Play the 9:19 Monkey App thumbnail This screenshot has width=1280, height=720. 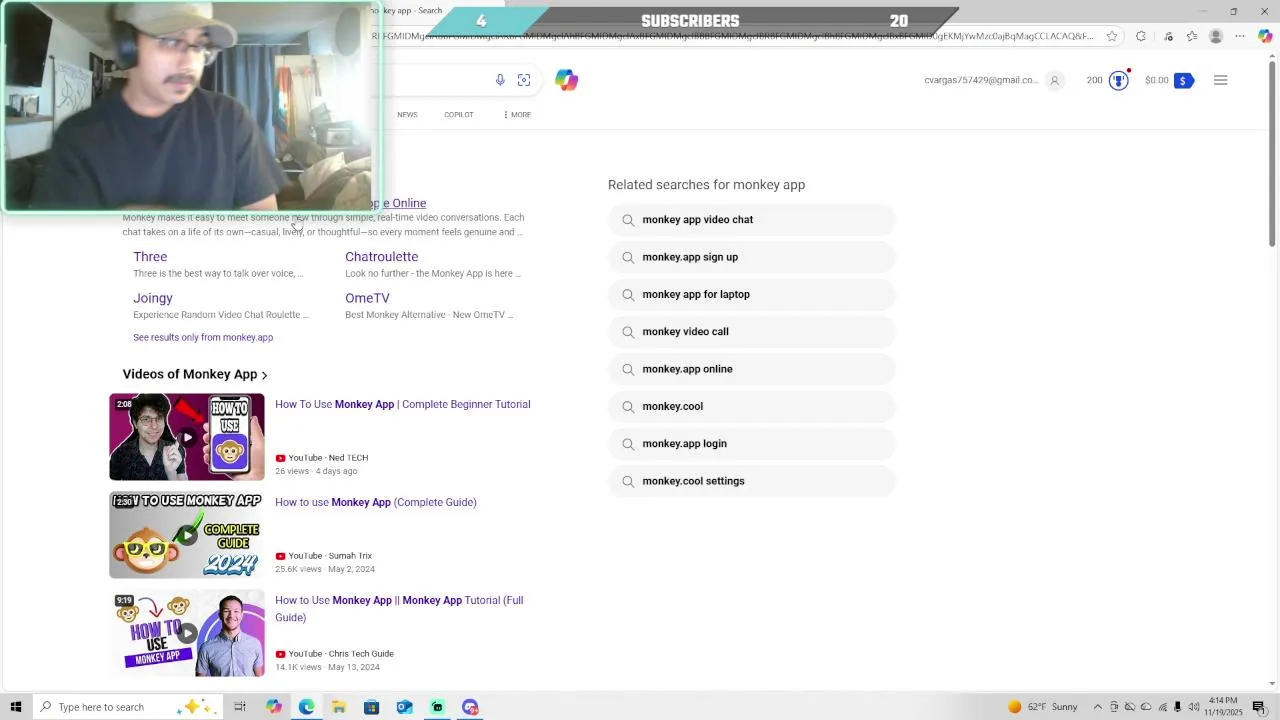coord(187,633)
